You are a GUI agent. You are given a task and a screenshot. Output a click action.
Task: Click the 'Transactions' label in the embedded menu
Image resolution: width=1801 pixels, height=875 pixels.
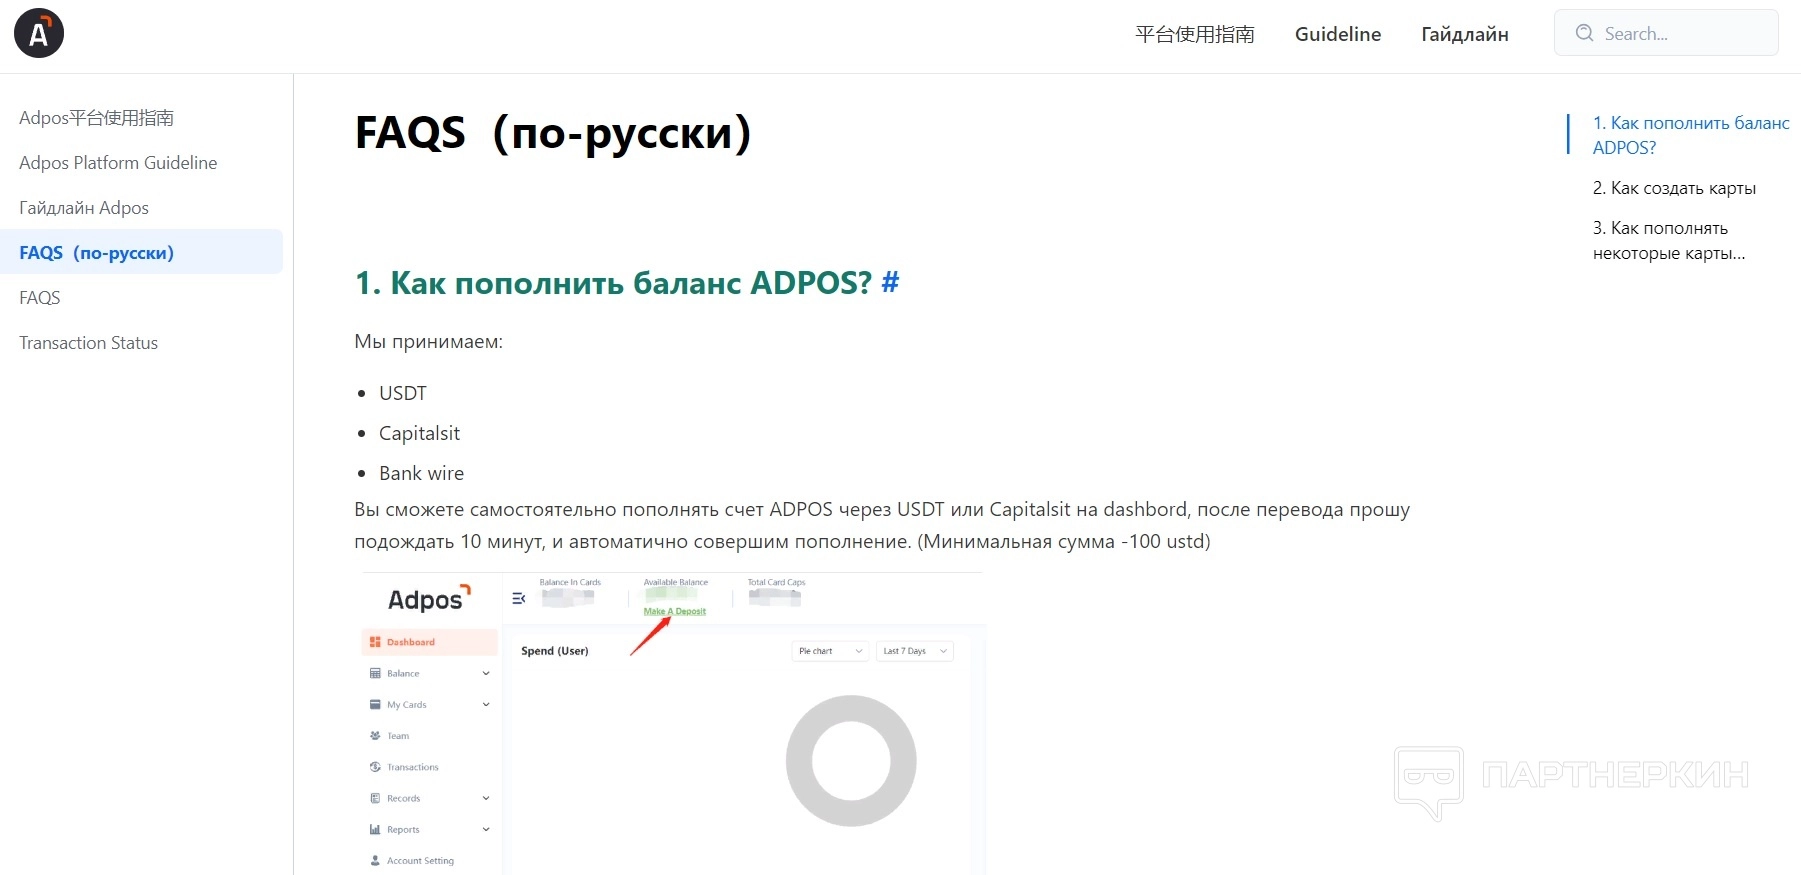click(413, 767)
